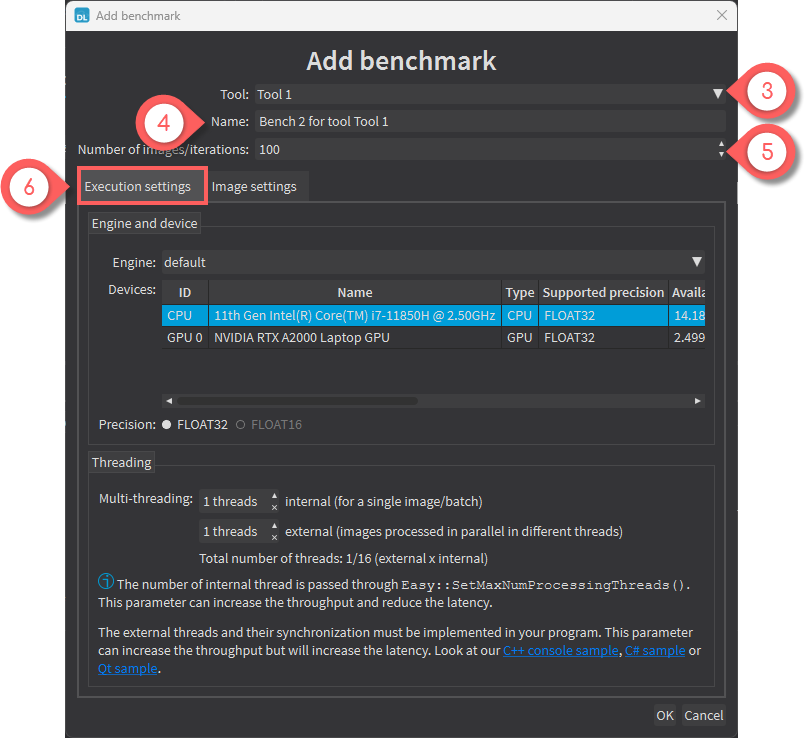Image resolution: width=807 pixels, height=738 pixels.
Task: Click the Name column header in devices table
Action: pyautogui.click(x=355, y=292)
